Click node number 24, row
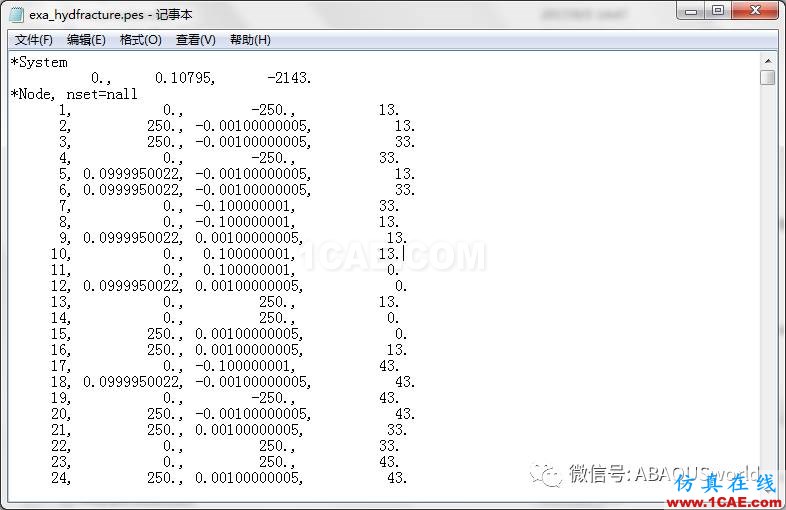Image resolution: width=786 pixels, height=510 pixels. pyautogui.click(x=229, y=478)
